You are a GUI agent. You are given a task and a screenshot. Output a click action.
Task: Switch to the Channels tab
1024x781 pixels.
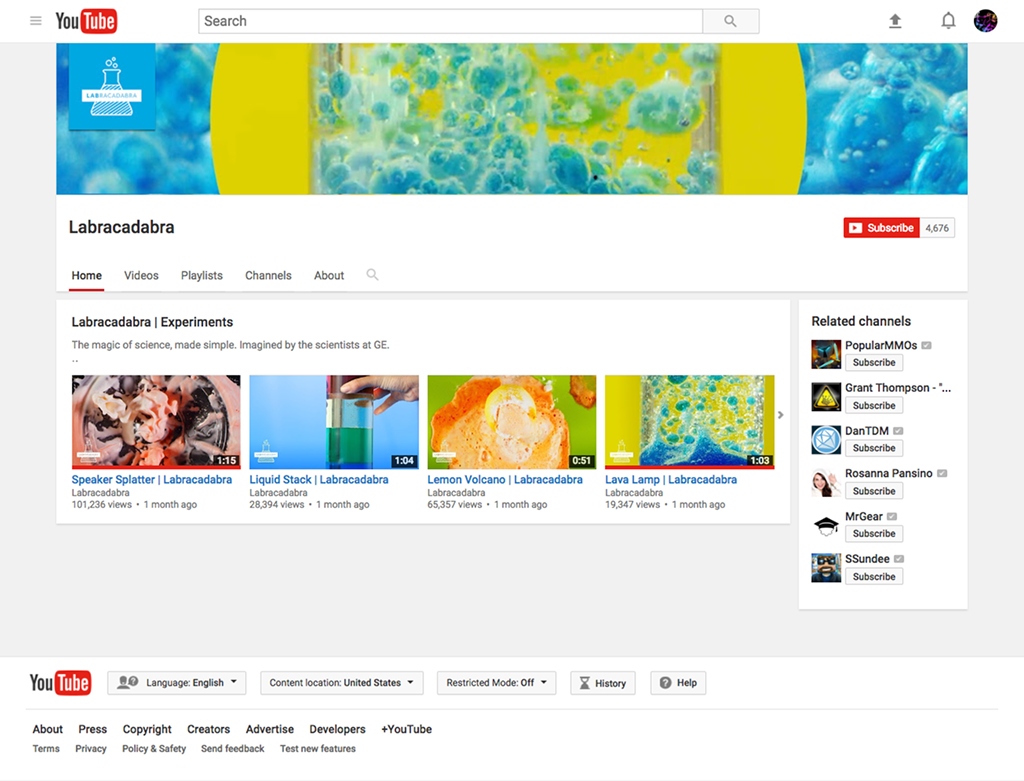[x=268, y=276]
